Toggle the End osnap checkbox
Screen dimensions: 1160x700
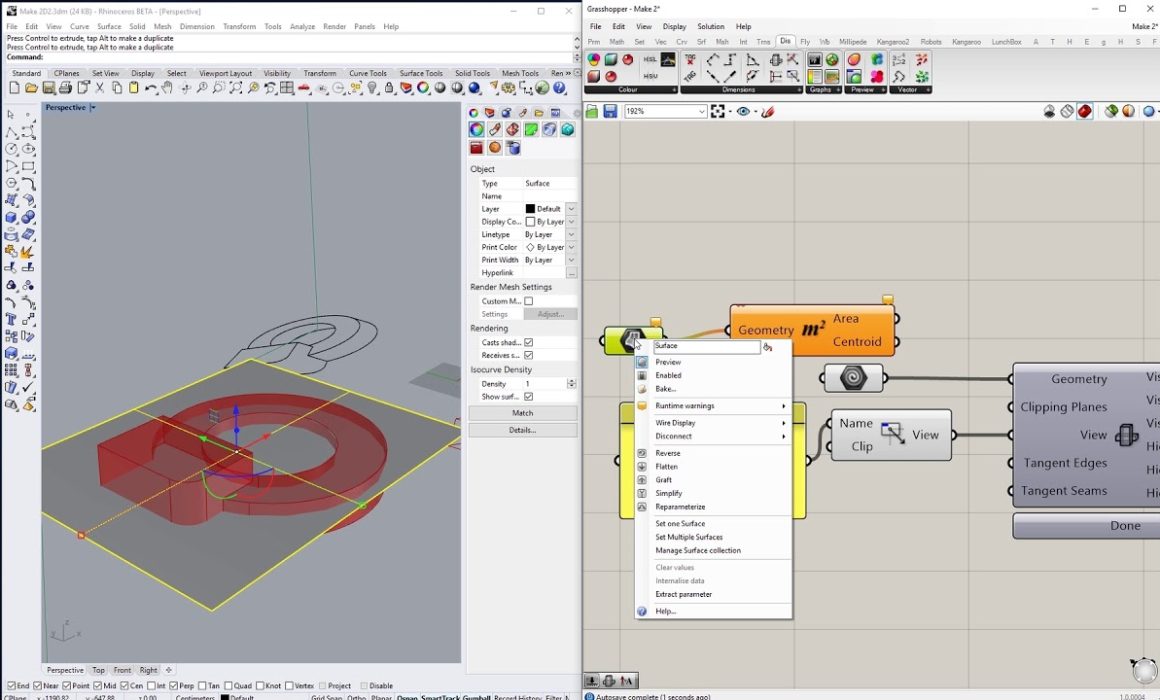(11, 686)
